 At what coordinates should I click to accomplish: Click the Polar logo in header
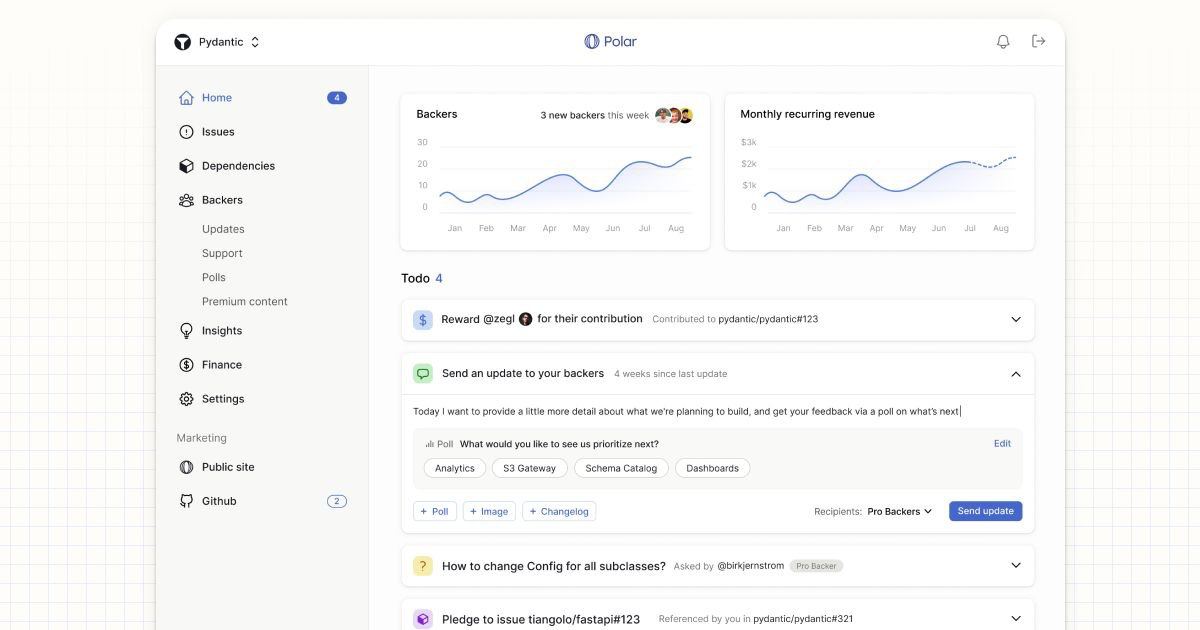pos(610,42)
